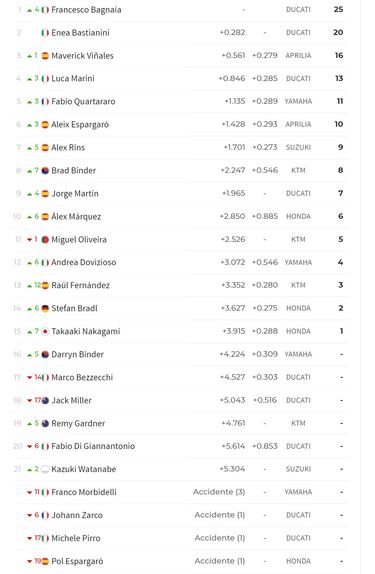Open Luca Marini's rider name
The height and width of the screenshot is (574, 375).
[x=73, y=79]
